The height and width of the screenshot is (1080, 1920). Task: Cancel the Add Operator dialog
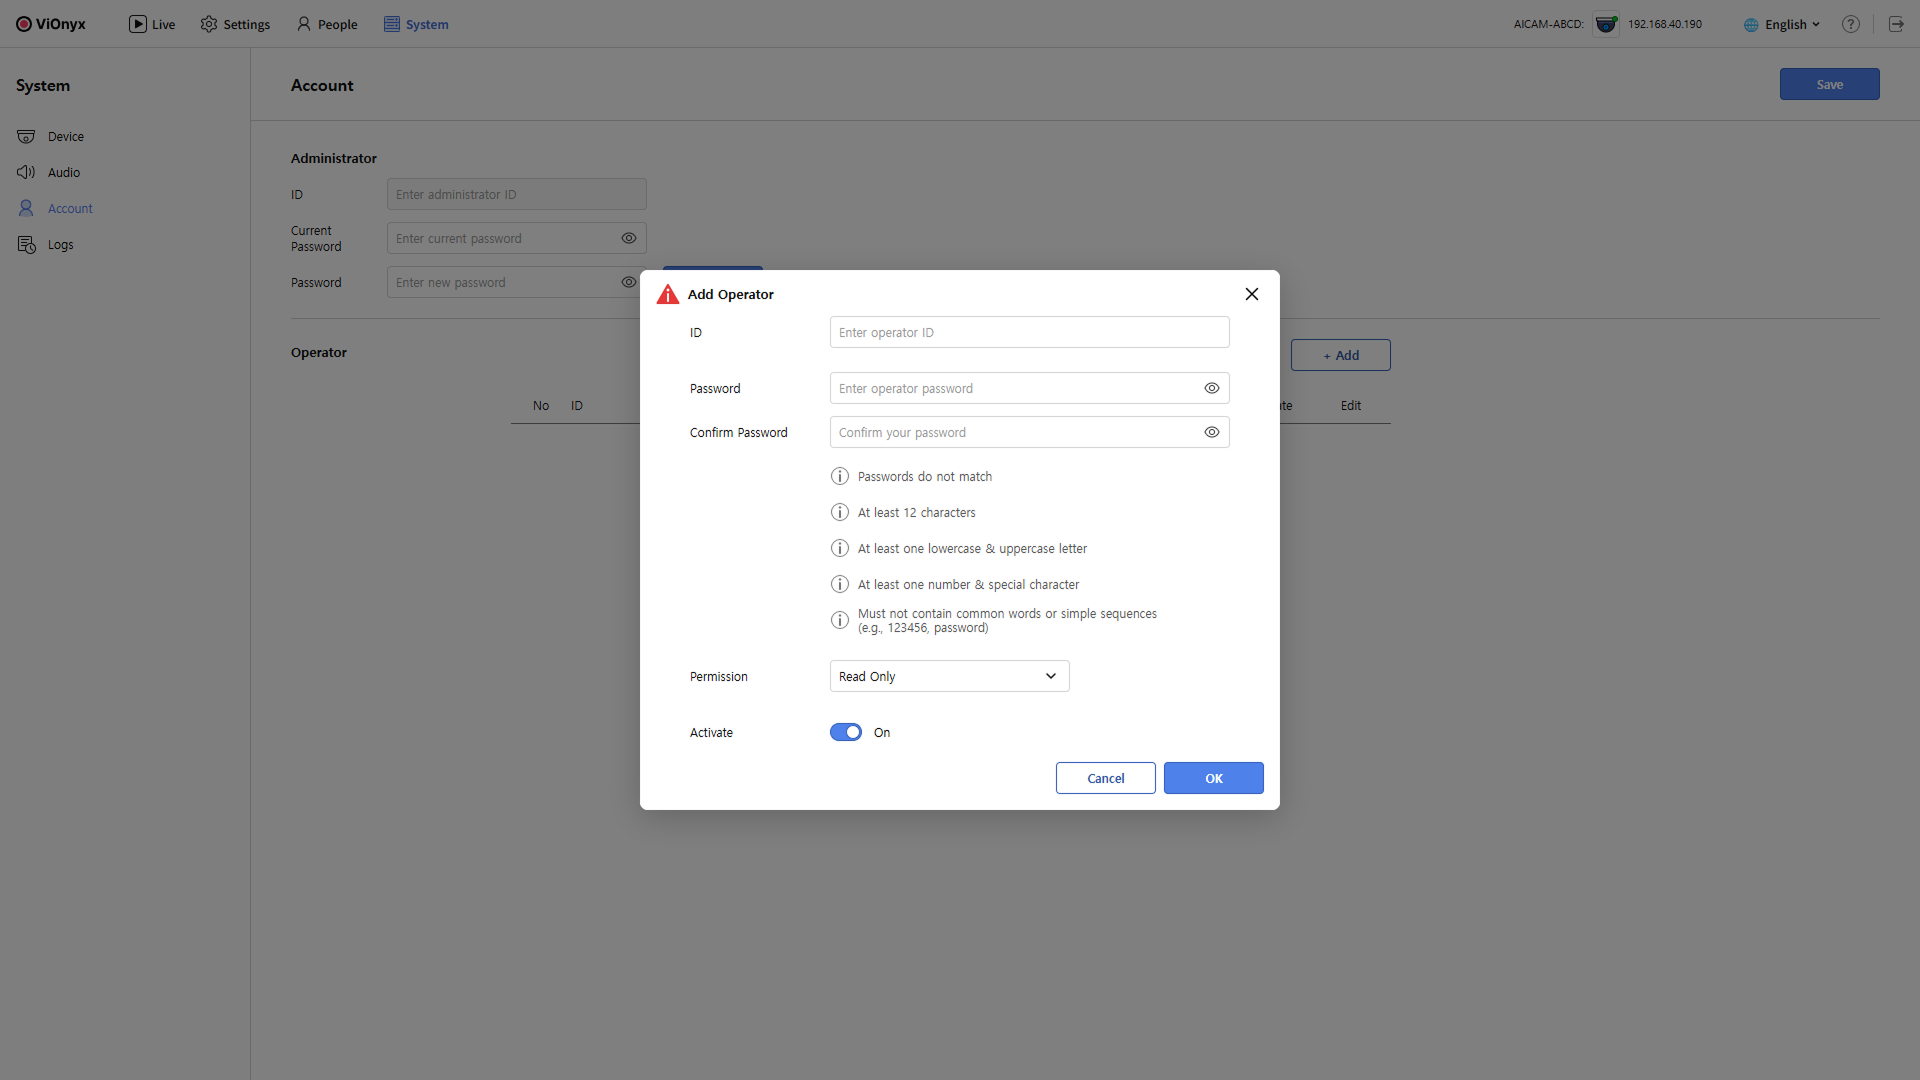coord(1105,778)
